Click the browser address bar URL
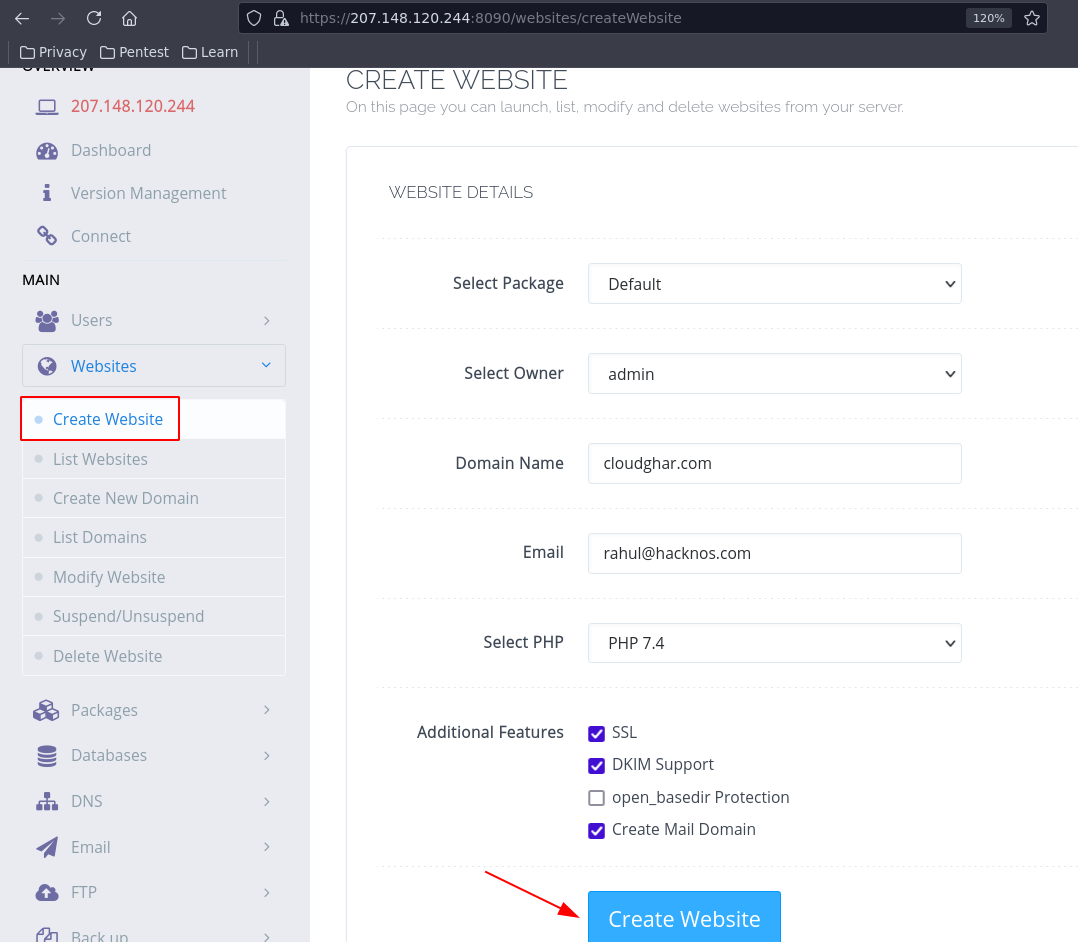The image size is (1078, 942). [490, 19]
